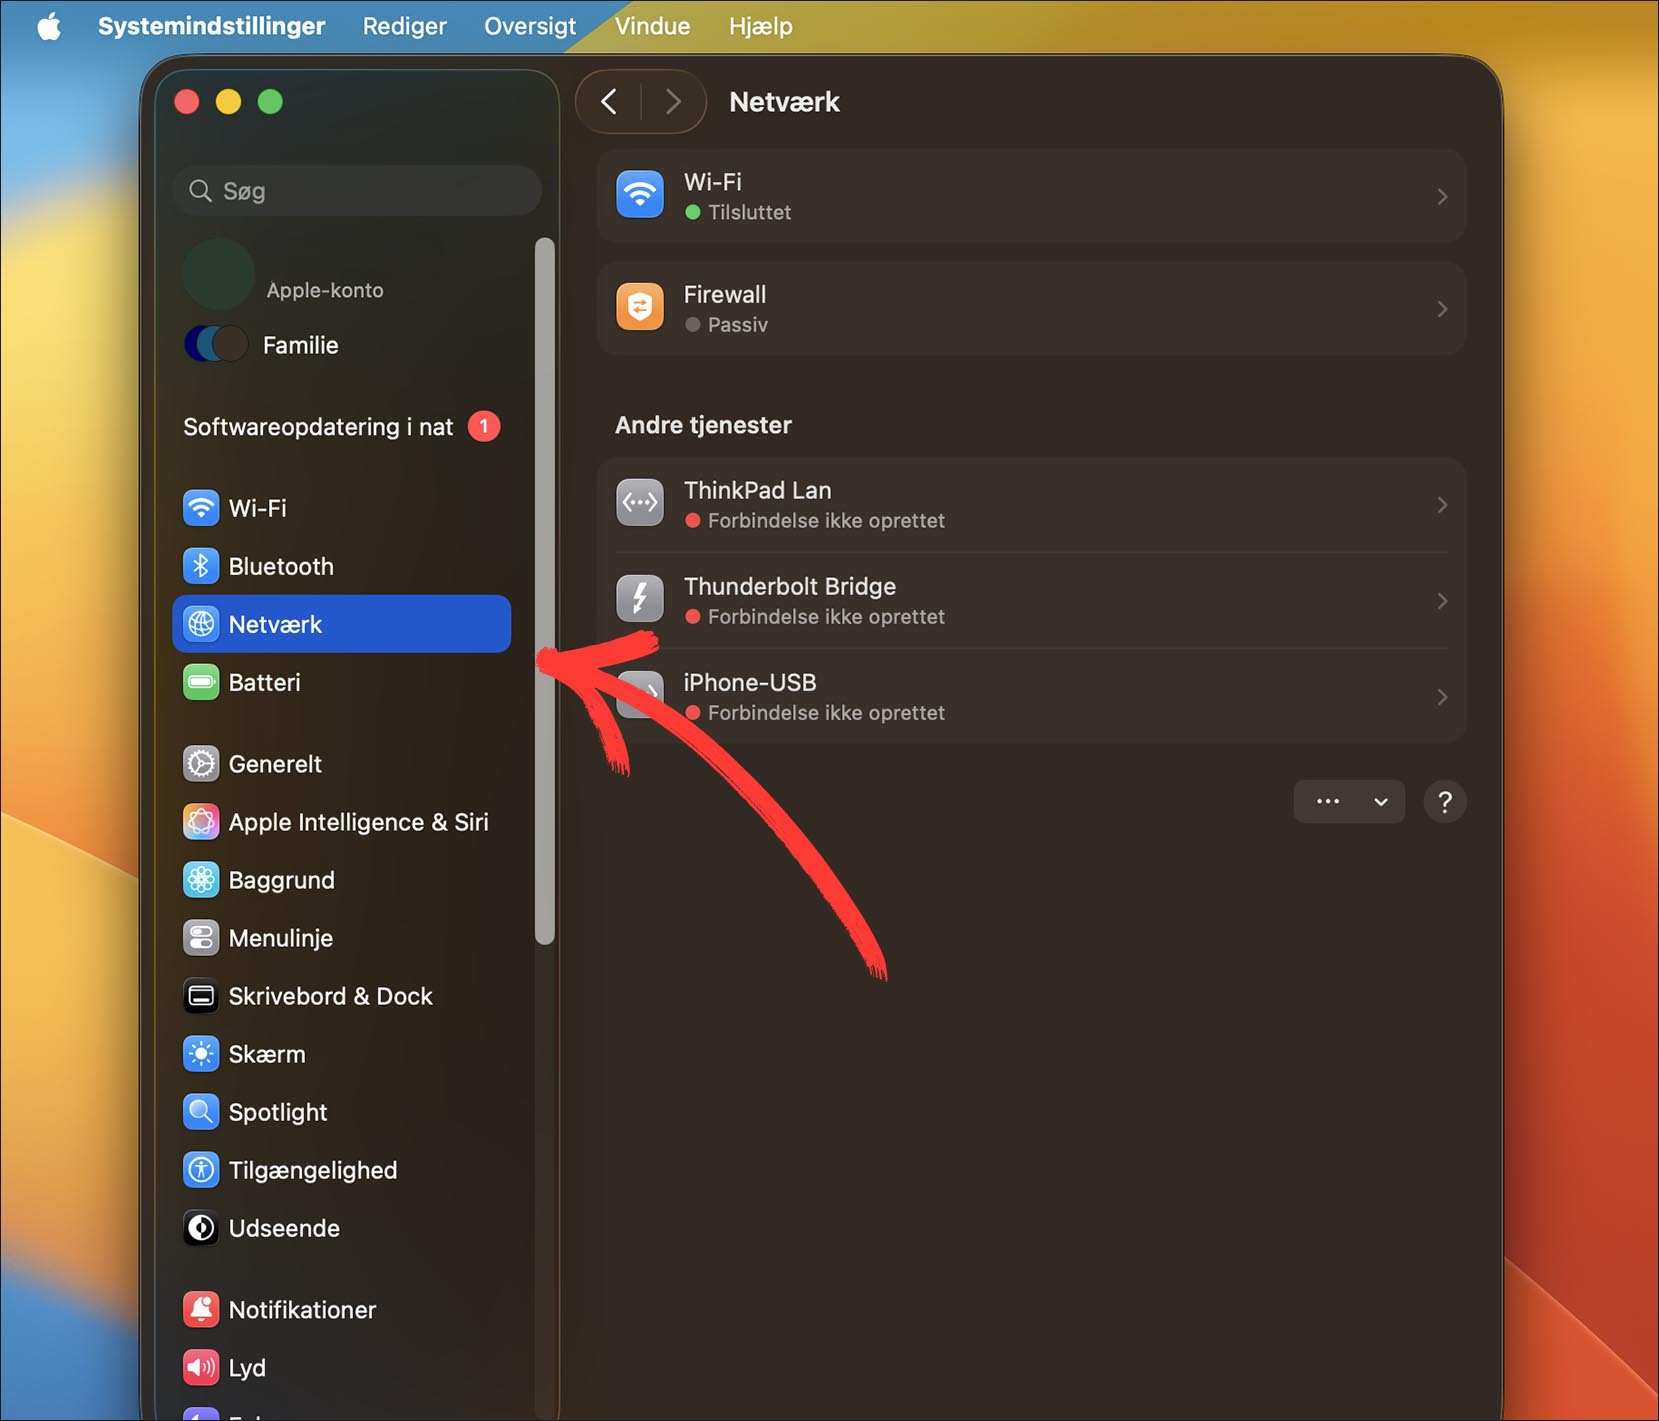Image resolution: width=1659 pixels, height=1421 pixels.
Task: Open the Systemindstillinger menu
Action: tap(211, 26)
